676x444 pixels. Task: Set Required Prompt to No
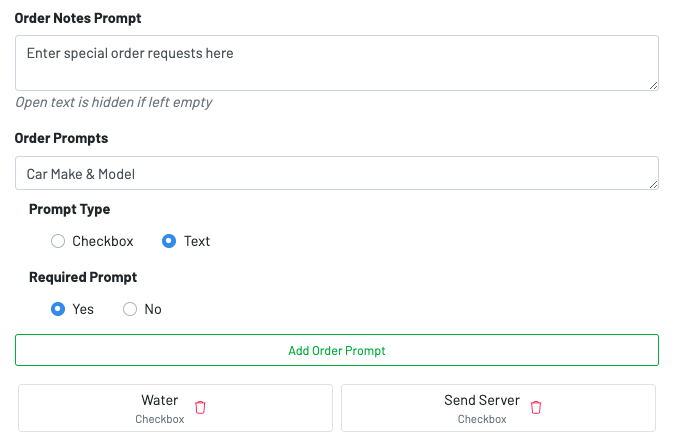tap(130, 309)
